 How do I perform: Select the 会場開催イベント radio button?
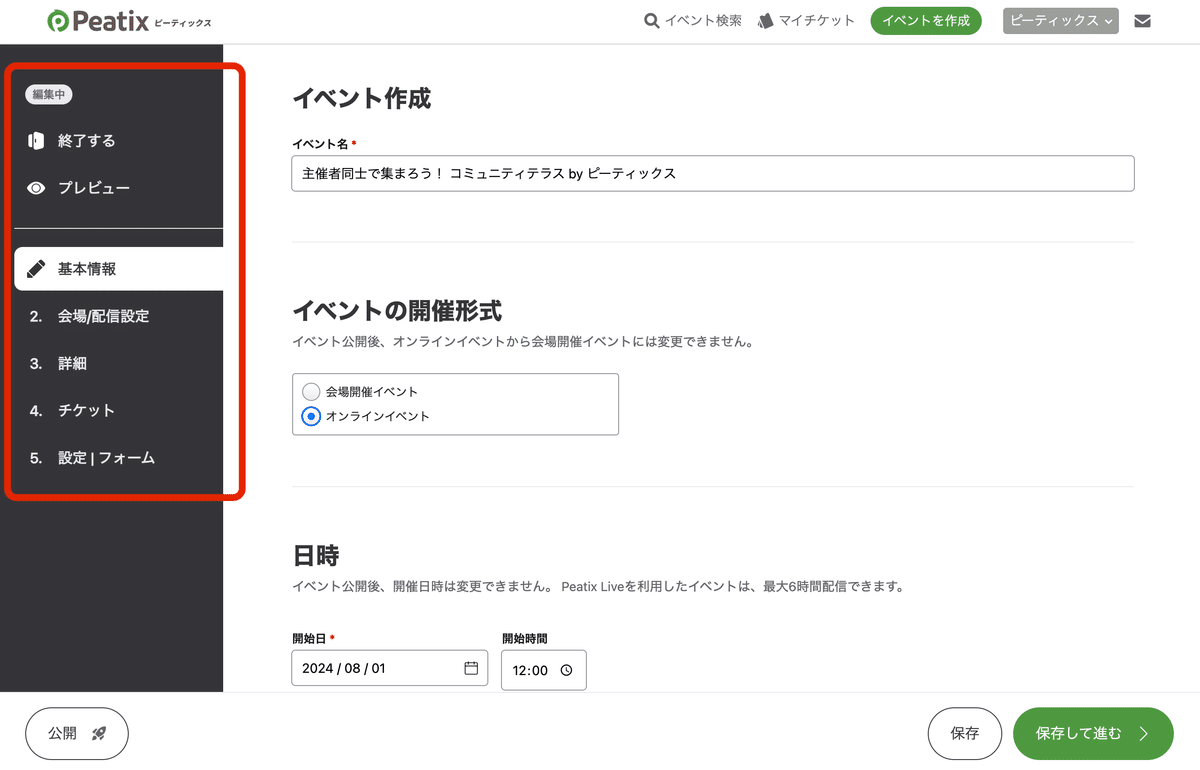pyautogui.click(x=311, y=391)
